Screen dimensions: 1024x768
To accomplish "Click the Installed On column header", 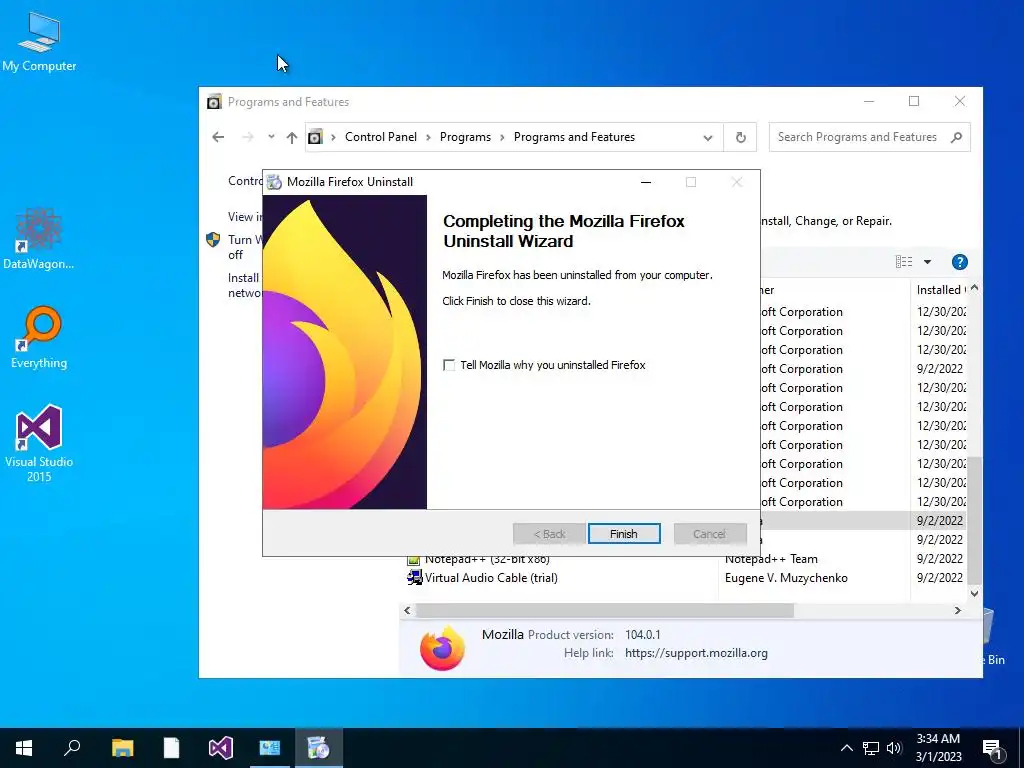I will tap(940, 290).
